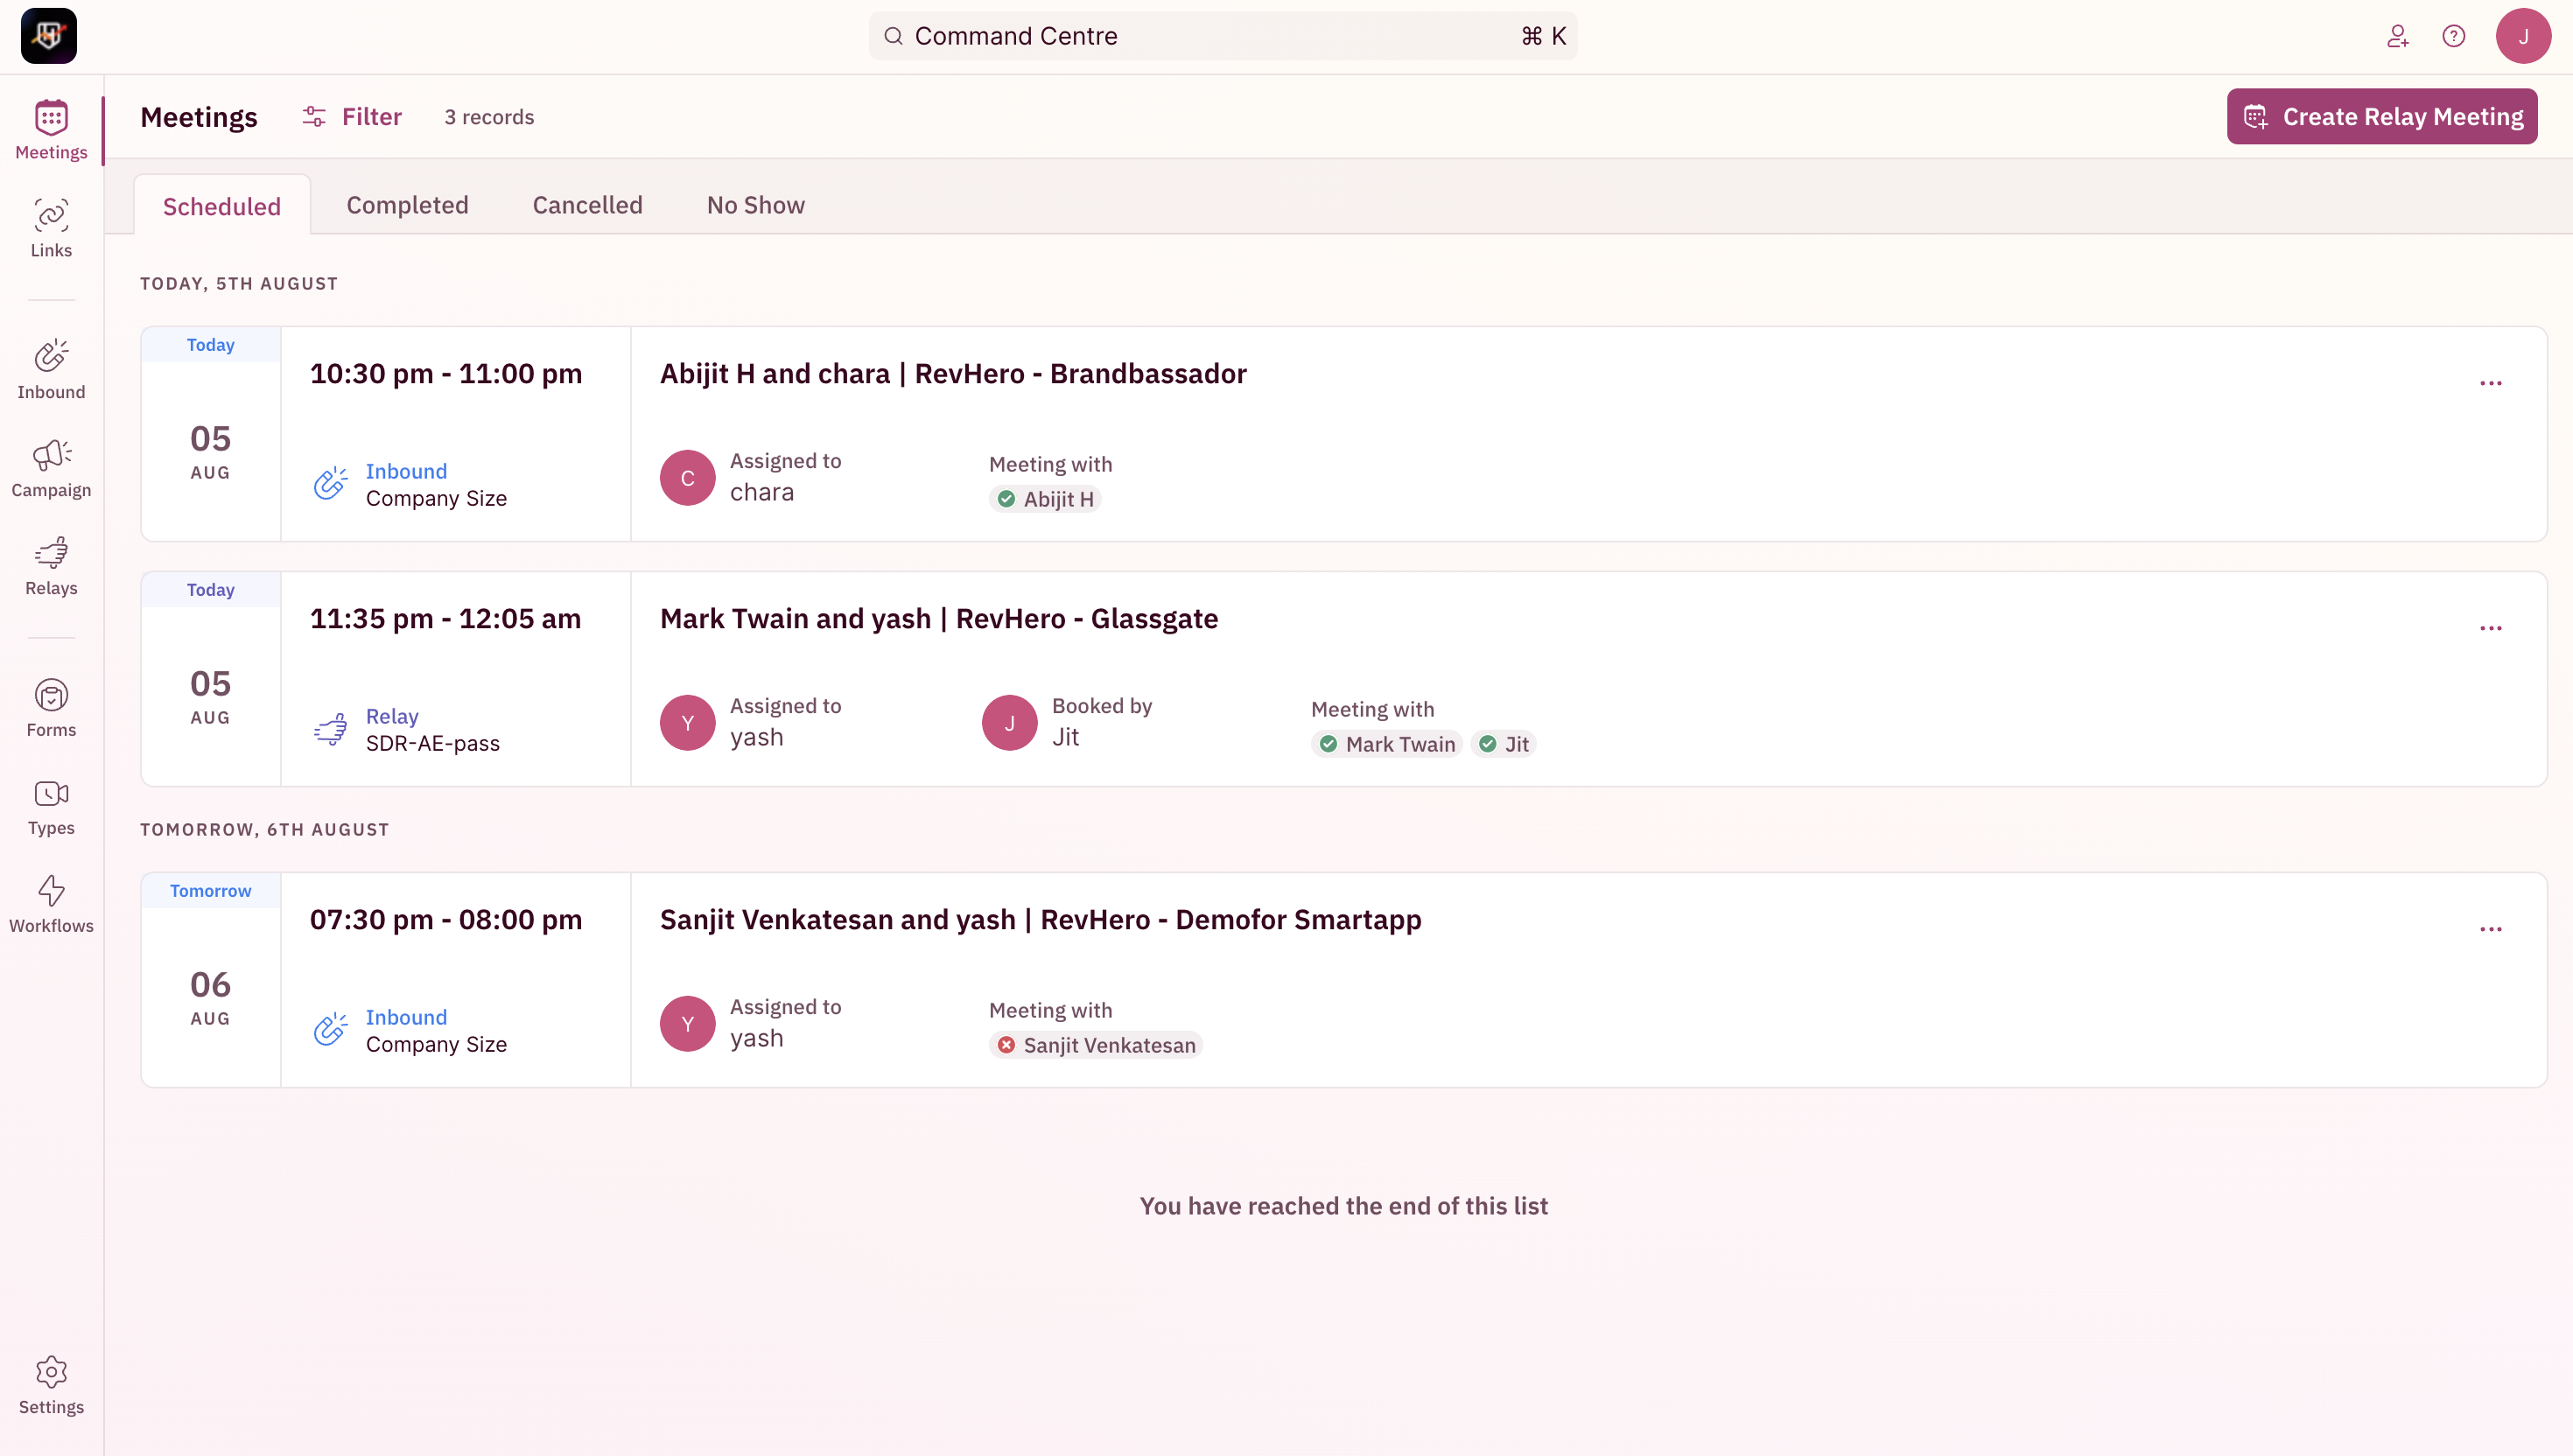Click the RevHero app logo

(49, 36)
